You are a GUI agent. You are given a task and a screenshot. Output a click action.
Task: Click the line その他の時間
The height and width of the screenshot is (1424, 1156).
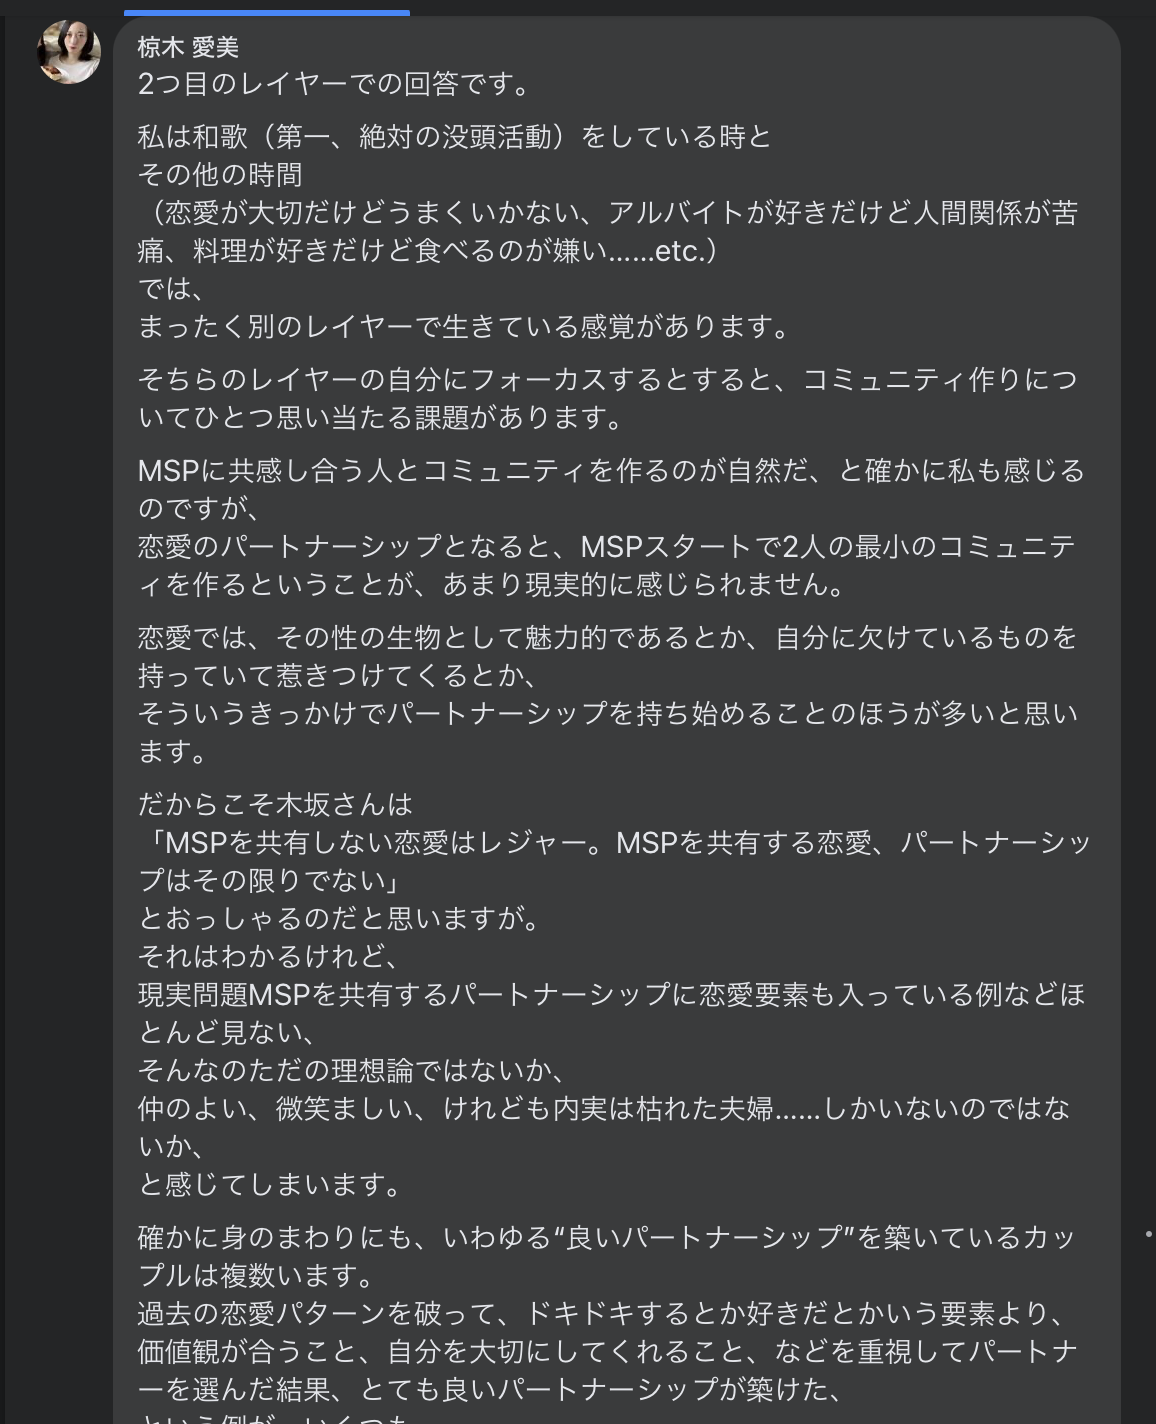pos(220,175)
